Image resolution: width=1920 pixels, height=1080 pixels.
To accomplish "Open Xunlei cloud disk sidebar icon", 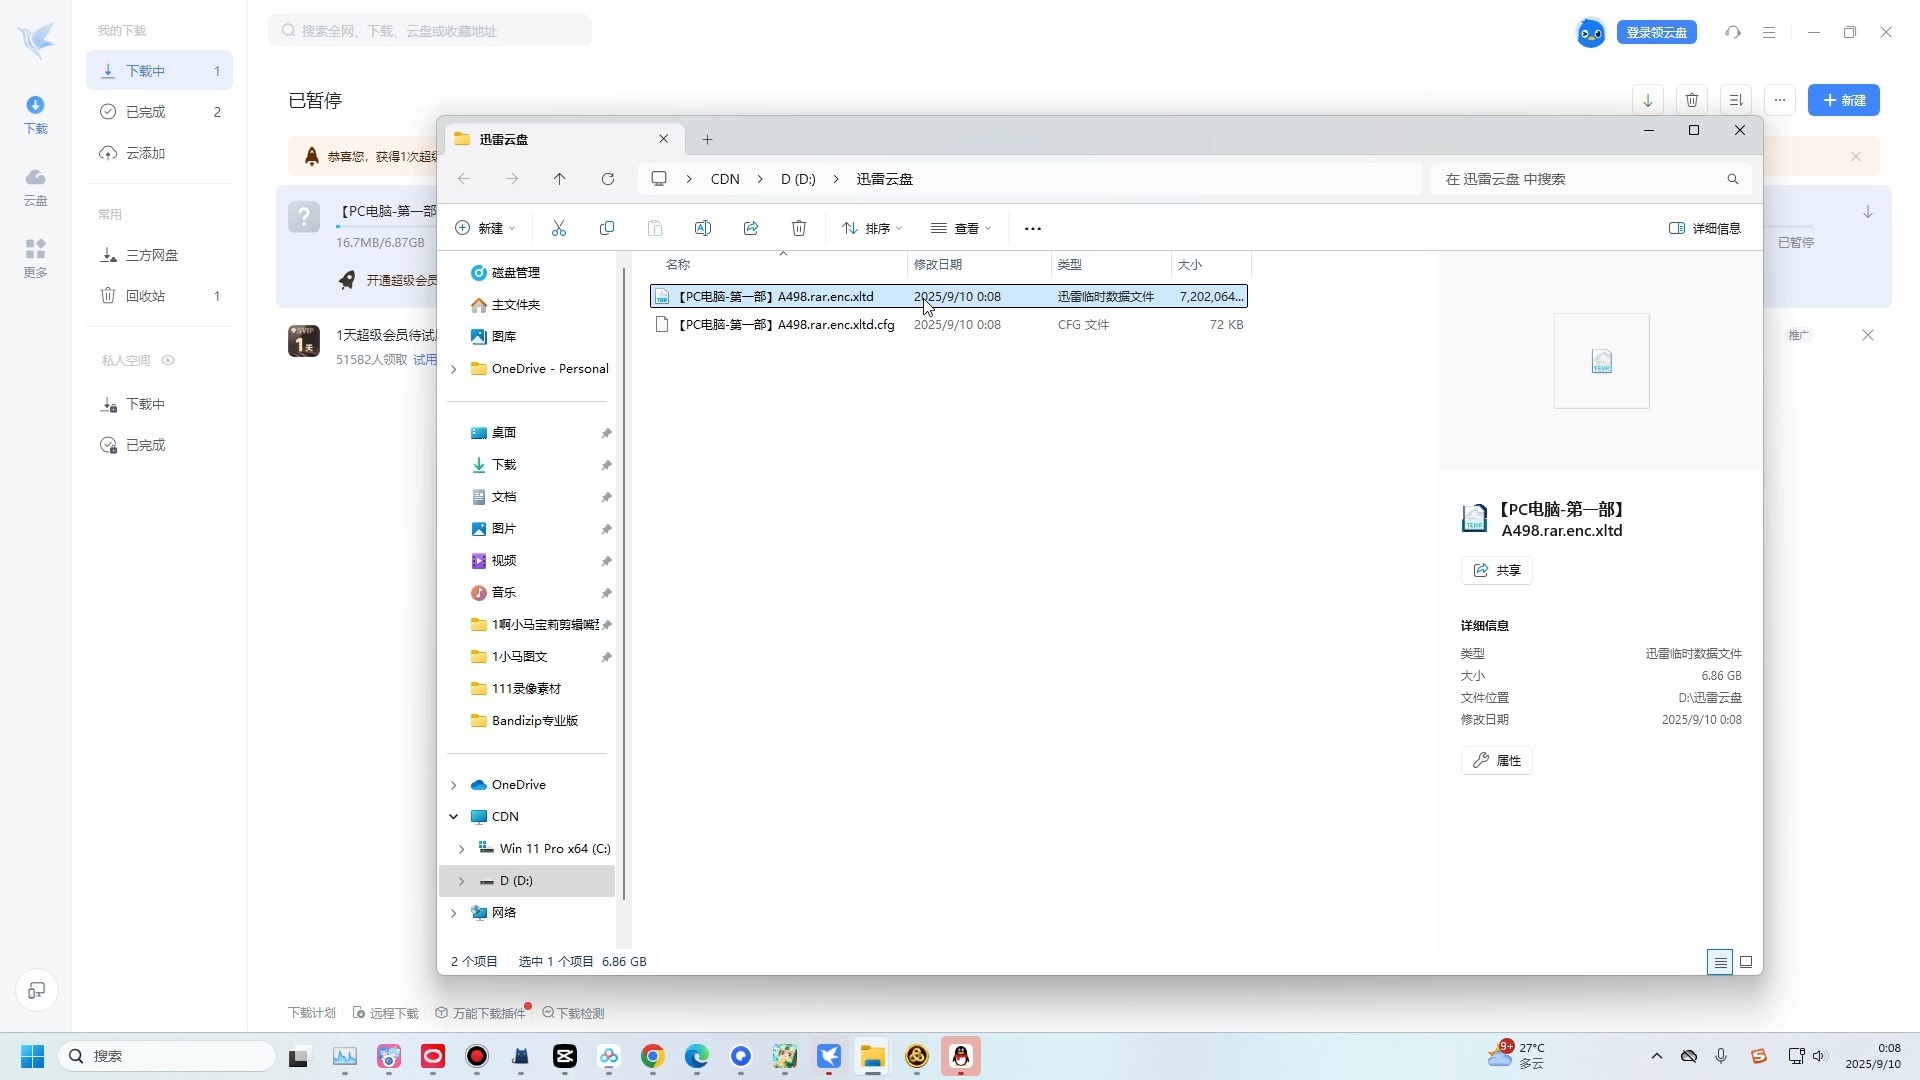I will (35, 186).
